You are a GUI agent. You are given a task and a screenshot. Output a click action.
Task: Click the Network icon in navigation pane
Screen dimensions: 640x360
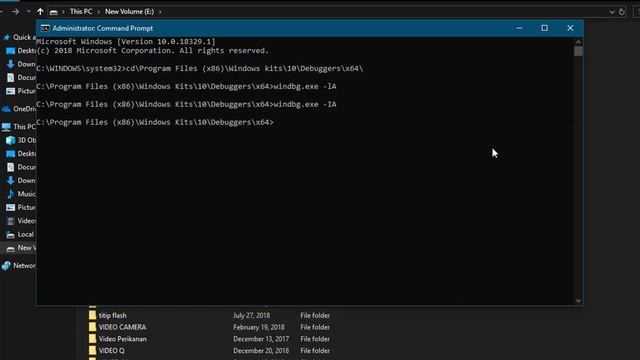6,266
